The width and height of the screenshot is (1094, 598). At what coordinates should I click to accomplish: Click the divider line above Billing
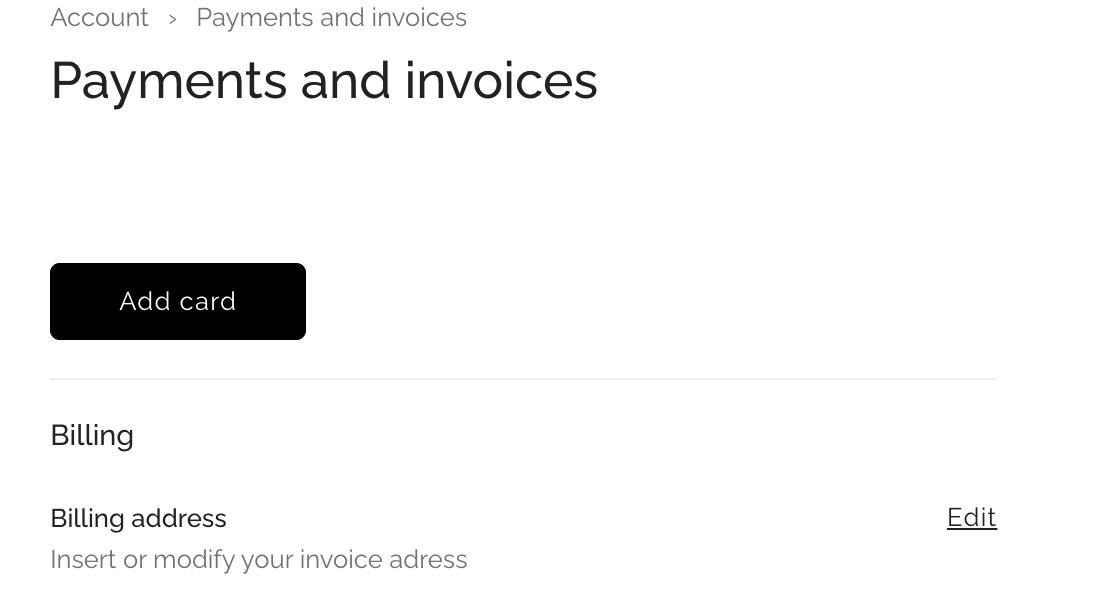523,379
